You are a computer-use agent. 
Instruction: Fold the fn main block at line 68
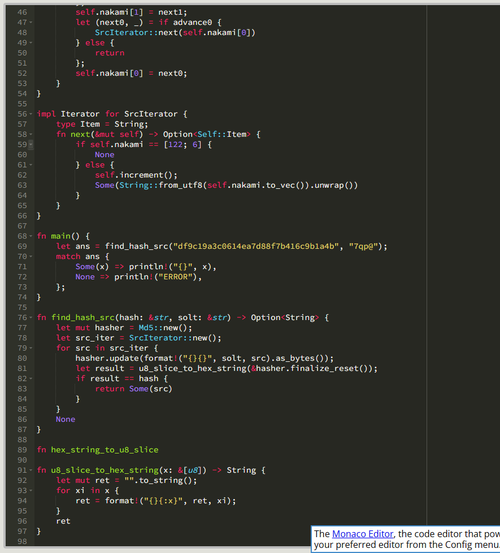pyautogui.click(x=31, y=236)
